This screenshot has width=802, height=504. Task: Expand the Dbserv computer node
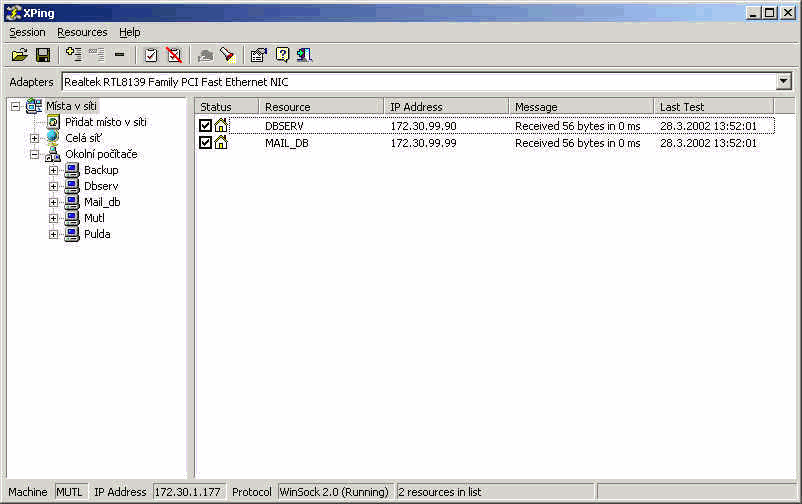click(x=53, y=186)
